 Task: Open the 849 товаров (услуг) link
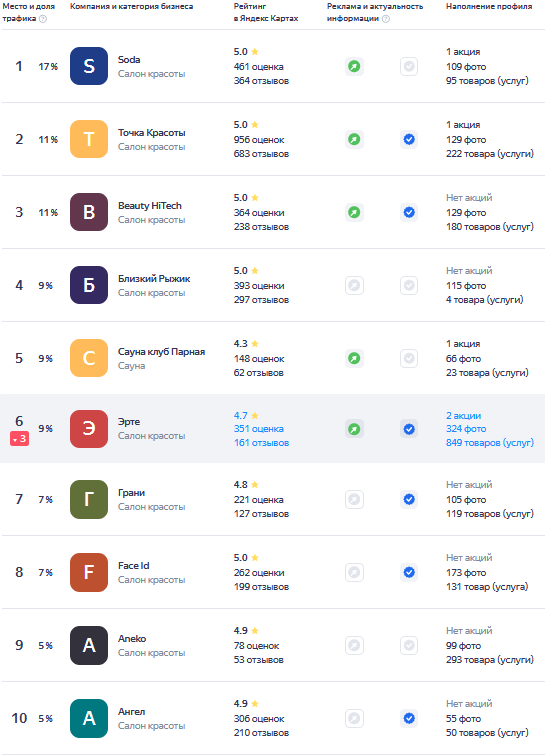click(490, 443)
